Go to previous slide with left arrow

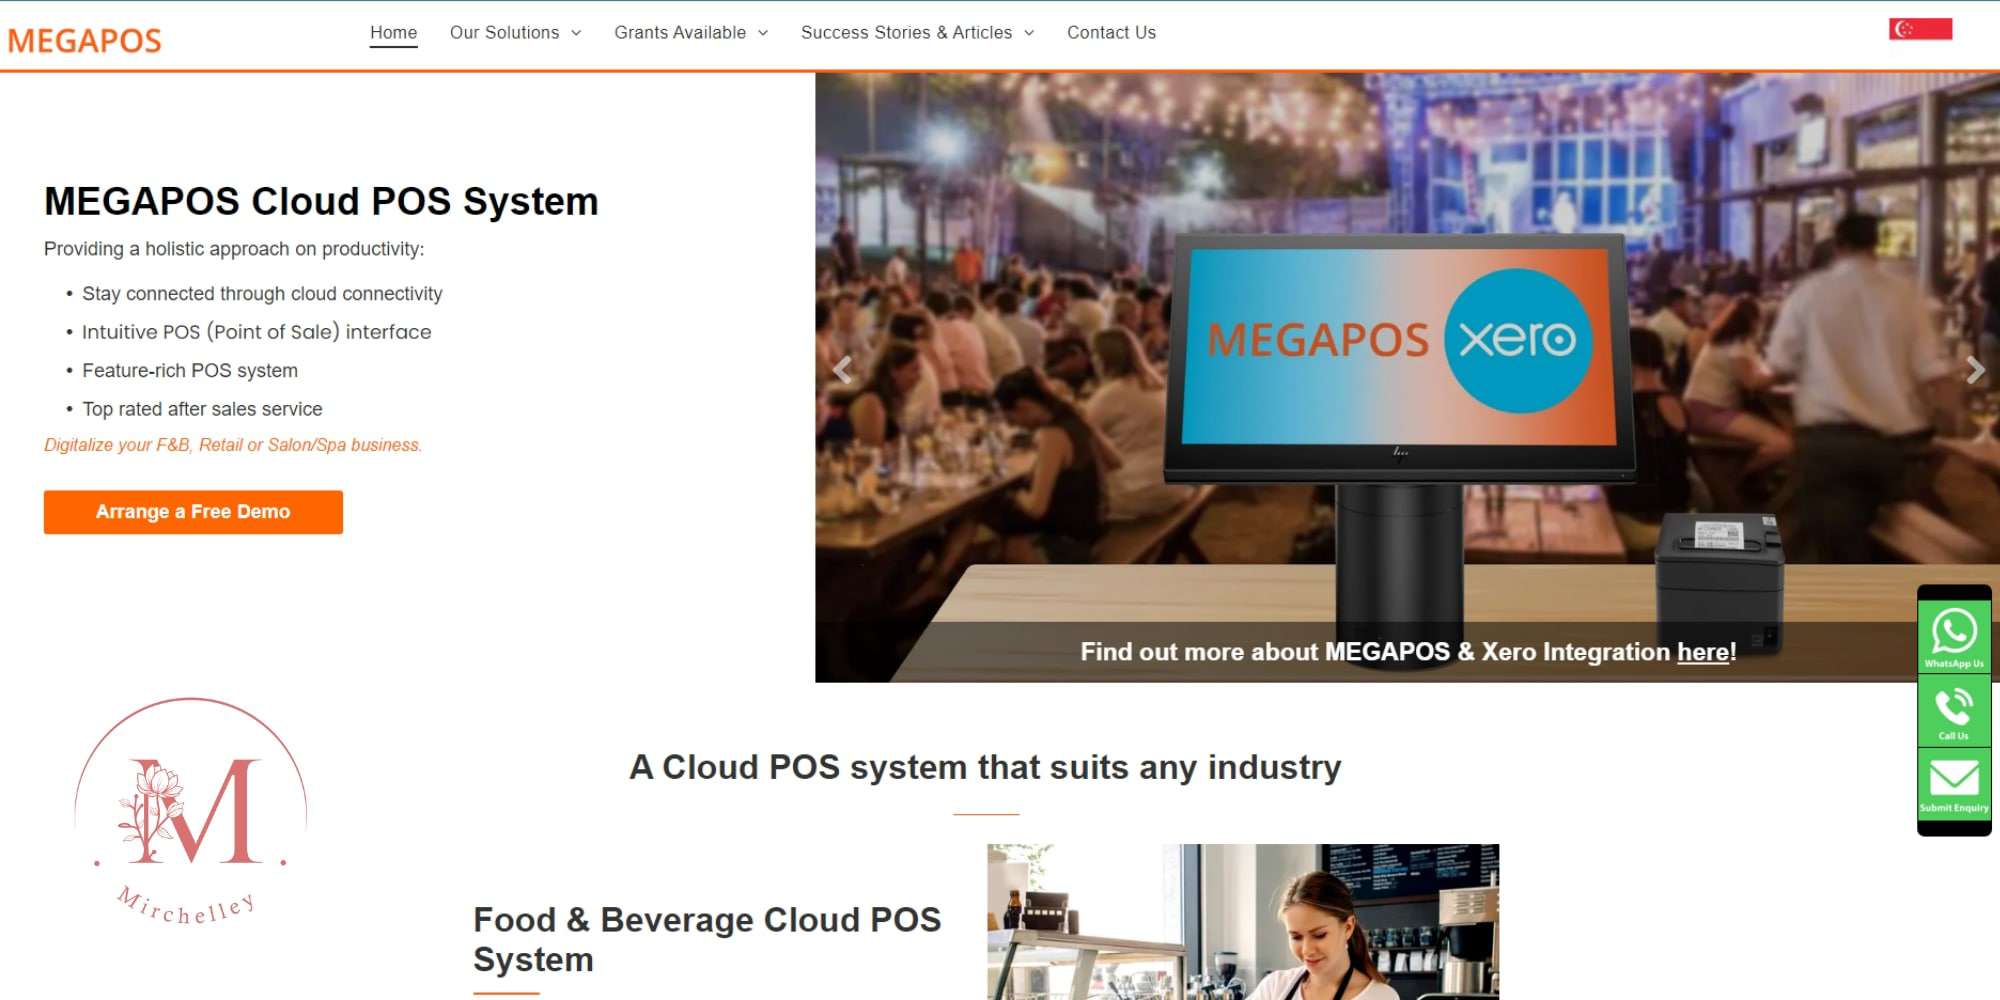(843, 370)
